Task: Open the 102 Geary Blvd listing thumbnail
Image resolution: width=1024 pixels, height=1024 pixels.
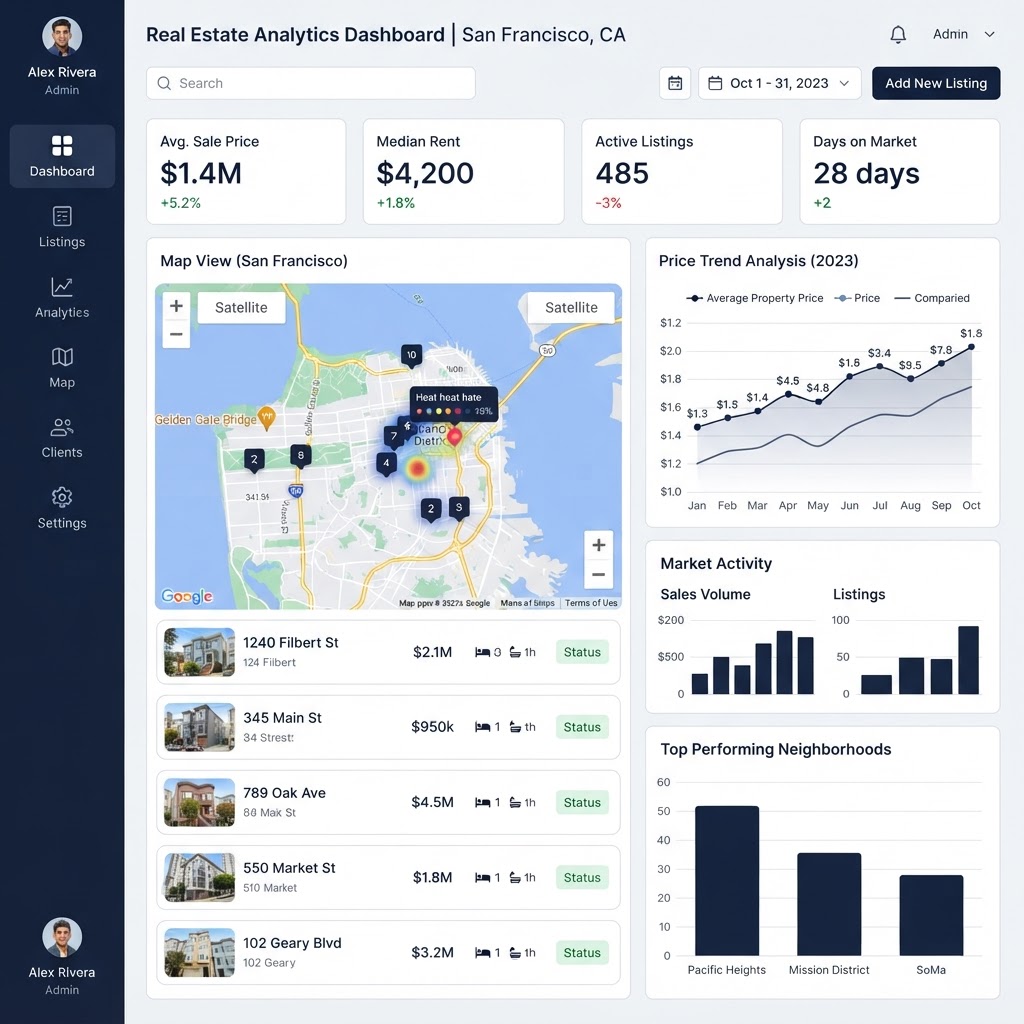Action: [x=199, y=952]
